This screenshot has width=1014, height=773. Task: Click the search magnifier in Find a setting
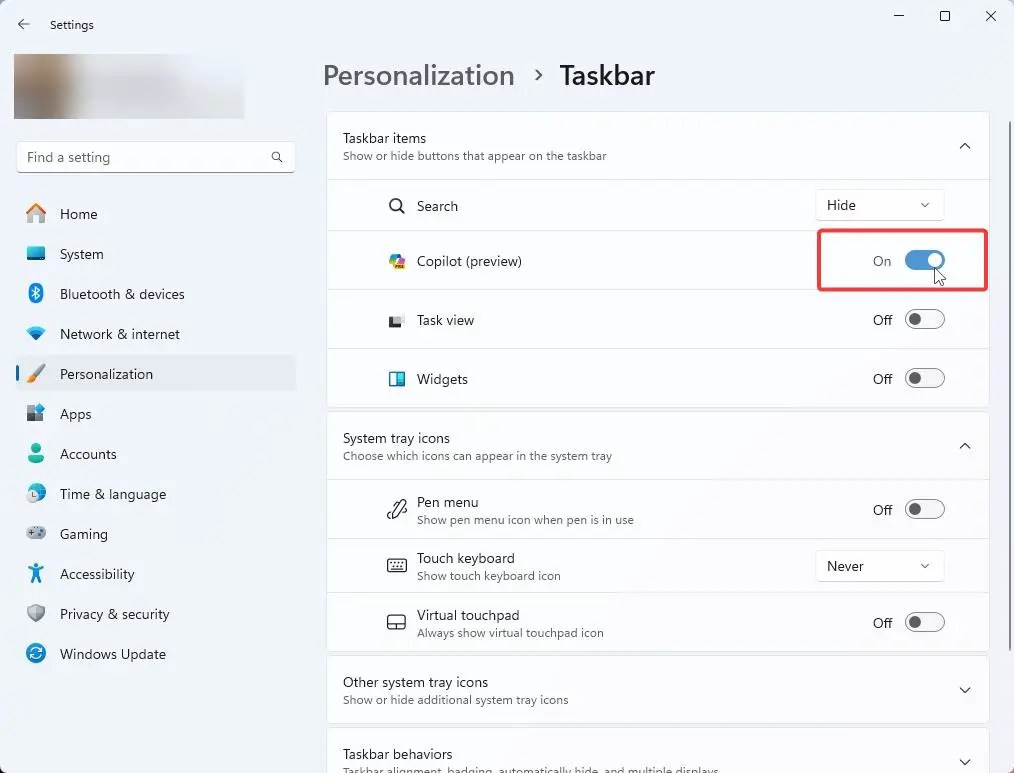(x=276, y=157)
